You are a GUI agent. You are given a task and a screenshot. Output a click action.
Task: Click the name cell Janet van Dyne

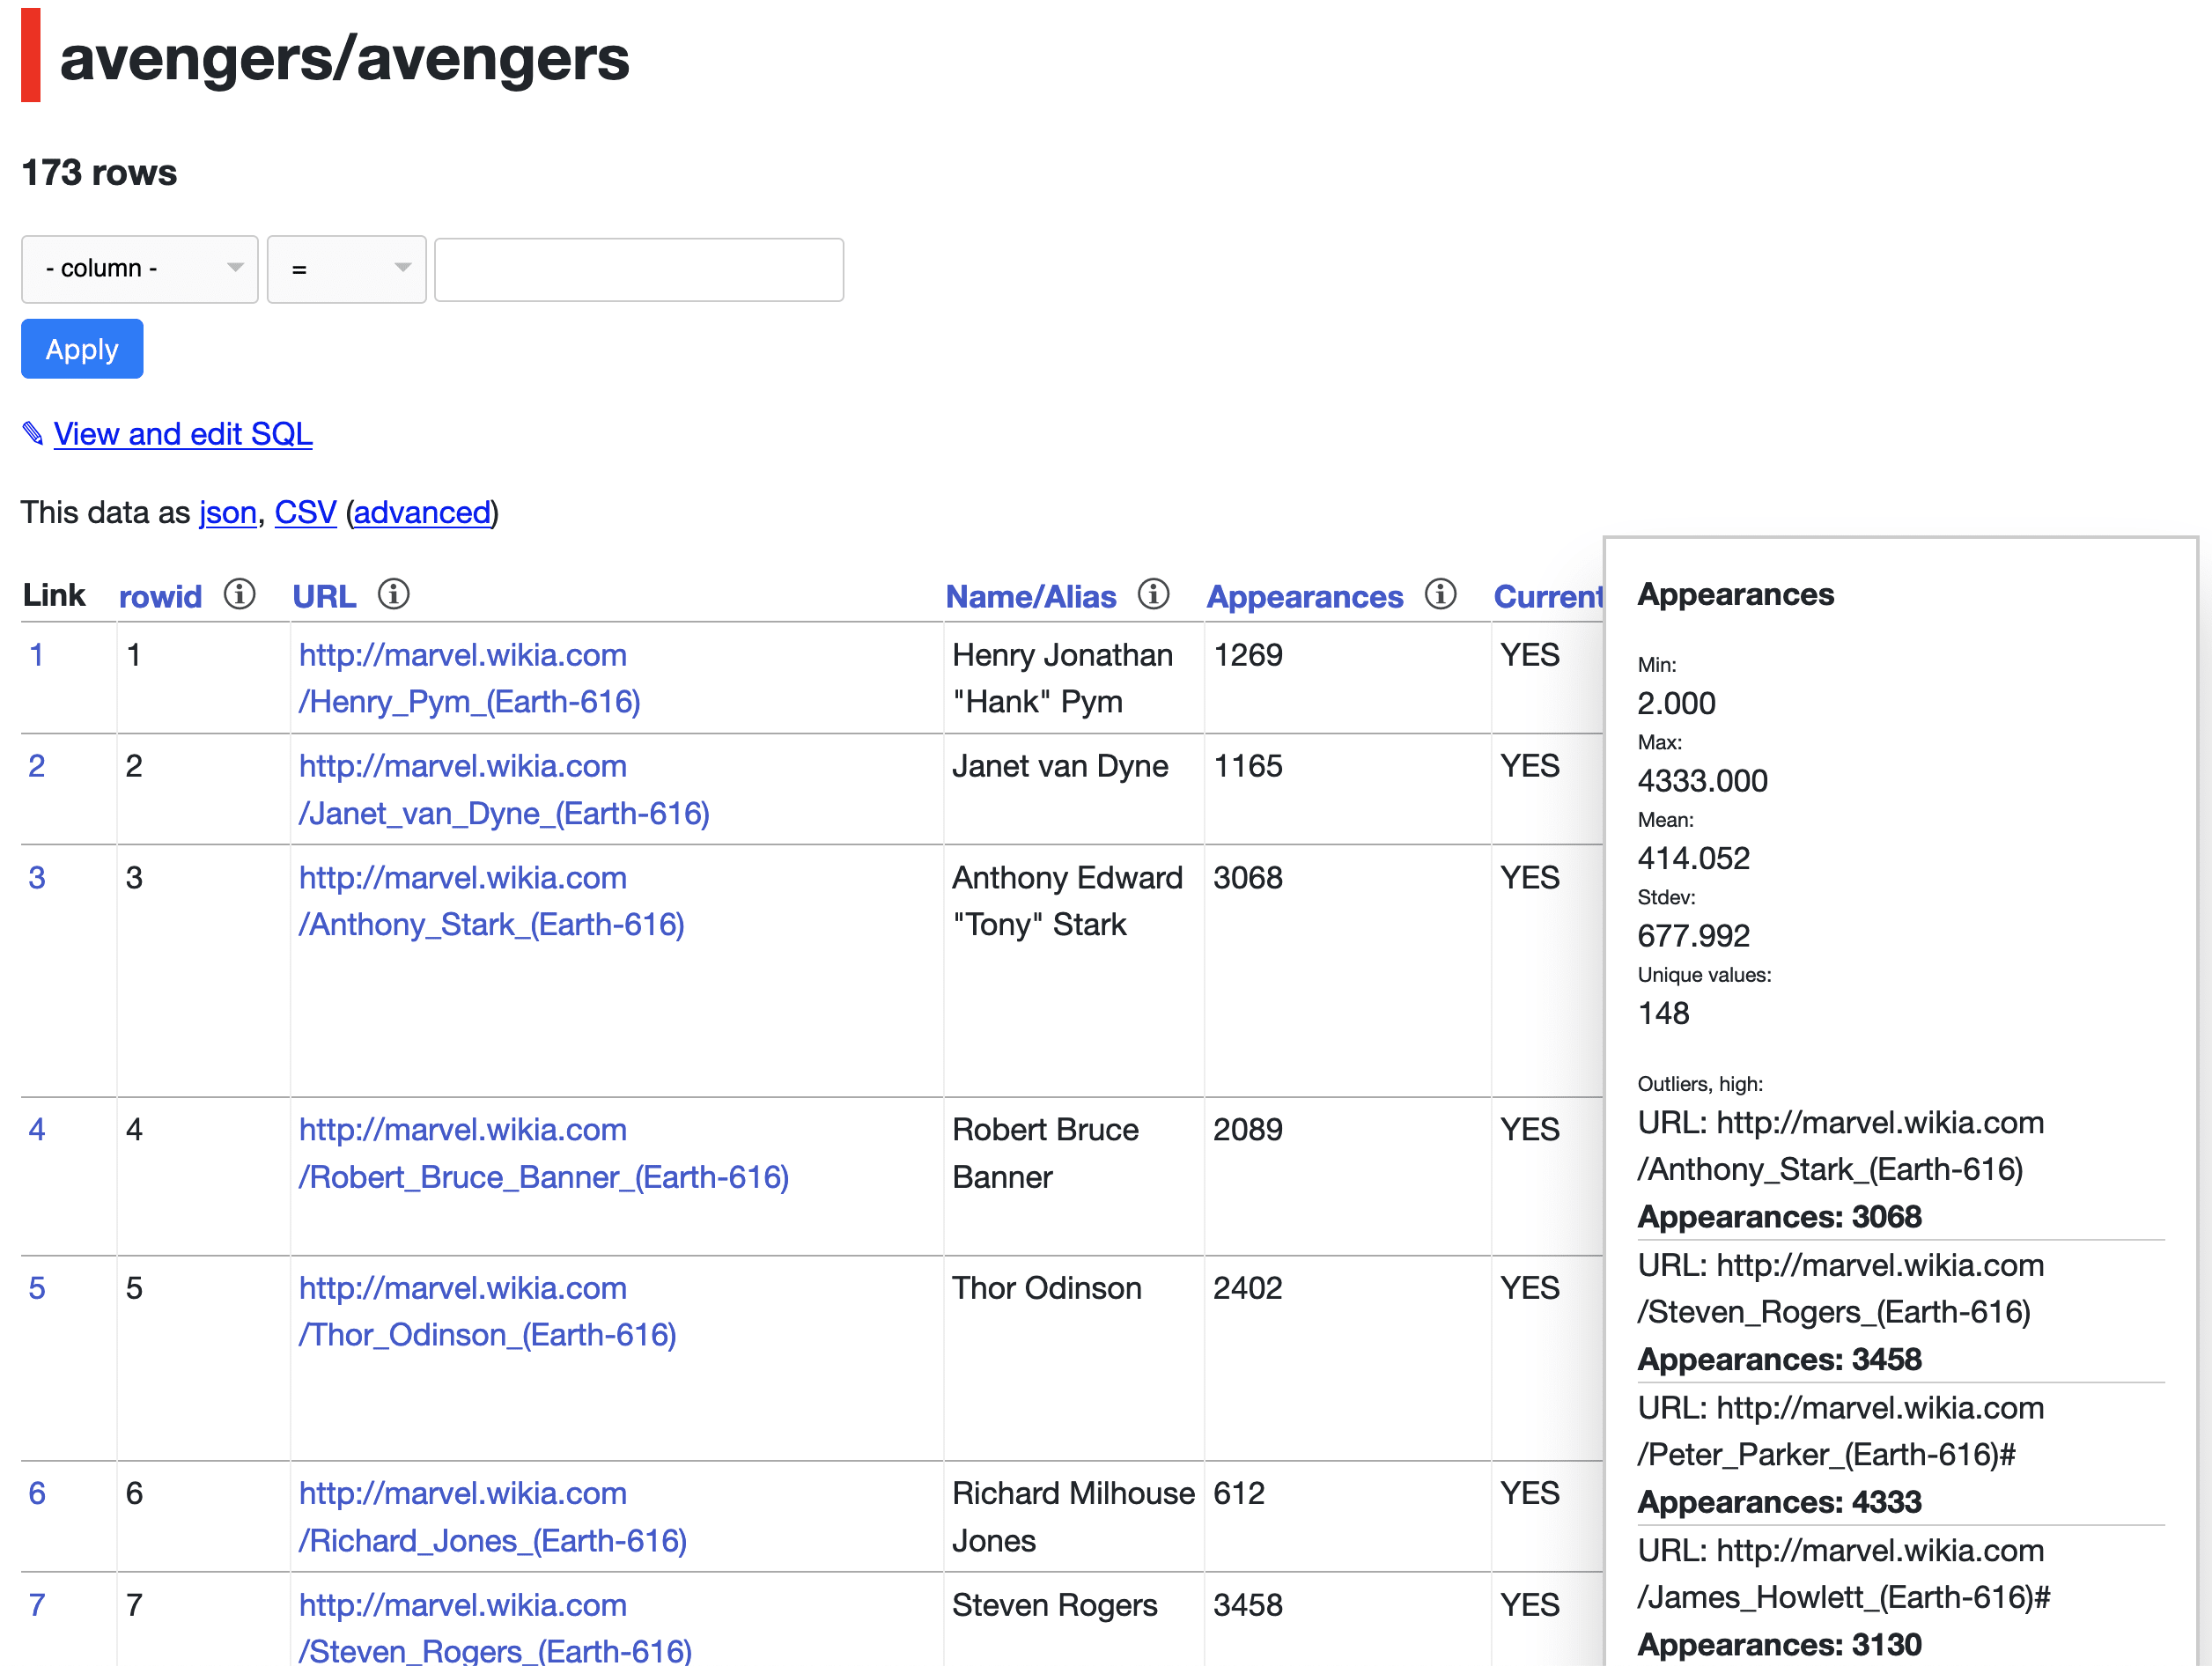[1060, 765]
